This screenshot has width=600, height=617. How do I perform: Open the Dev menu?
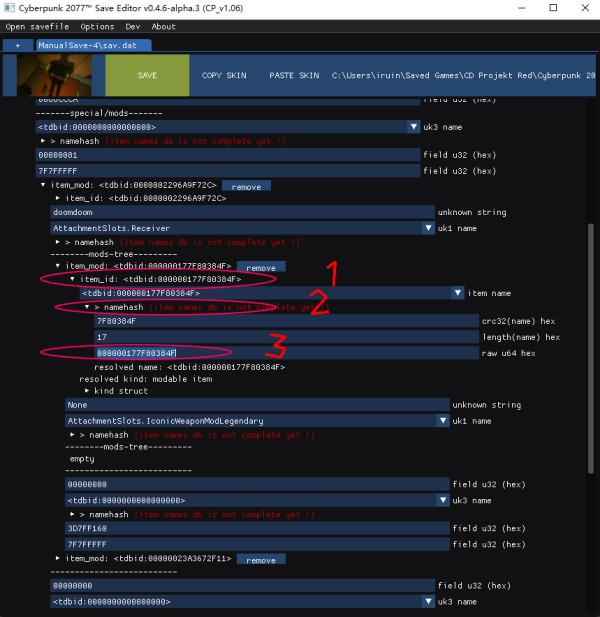click(x=132, y=27)
